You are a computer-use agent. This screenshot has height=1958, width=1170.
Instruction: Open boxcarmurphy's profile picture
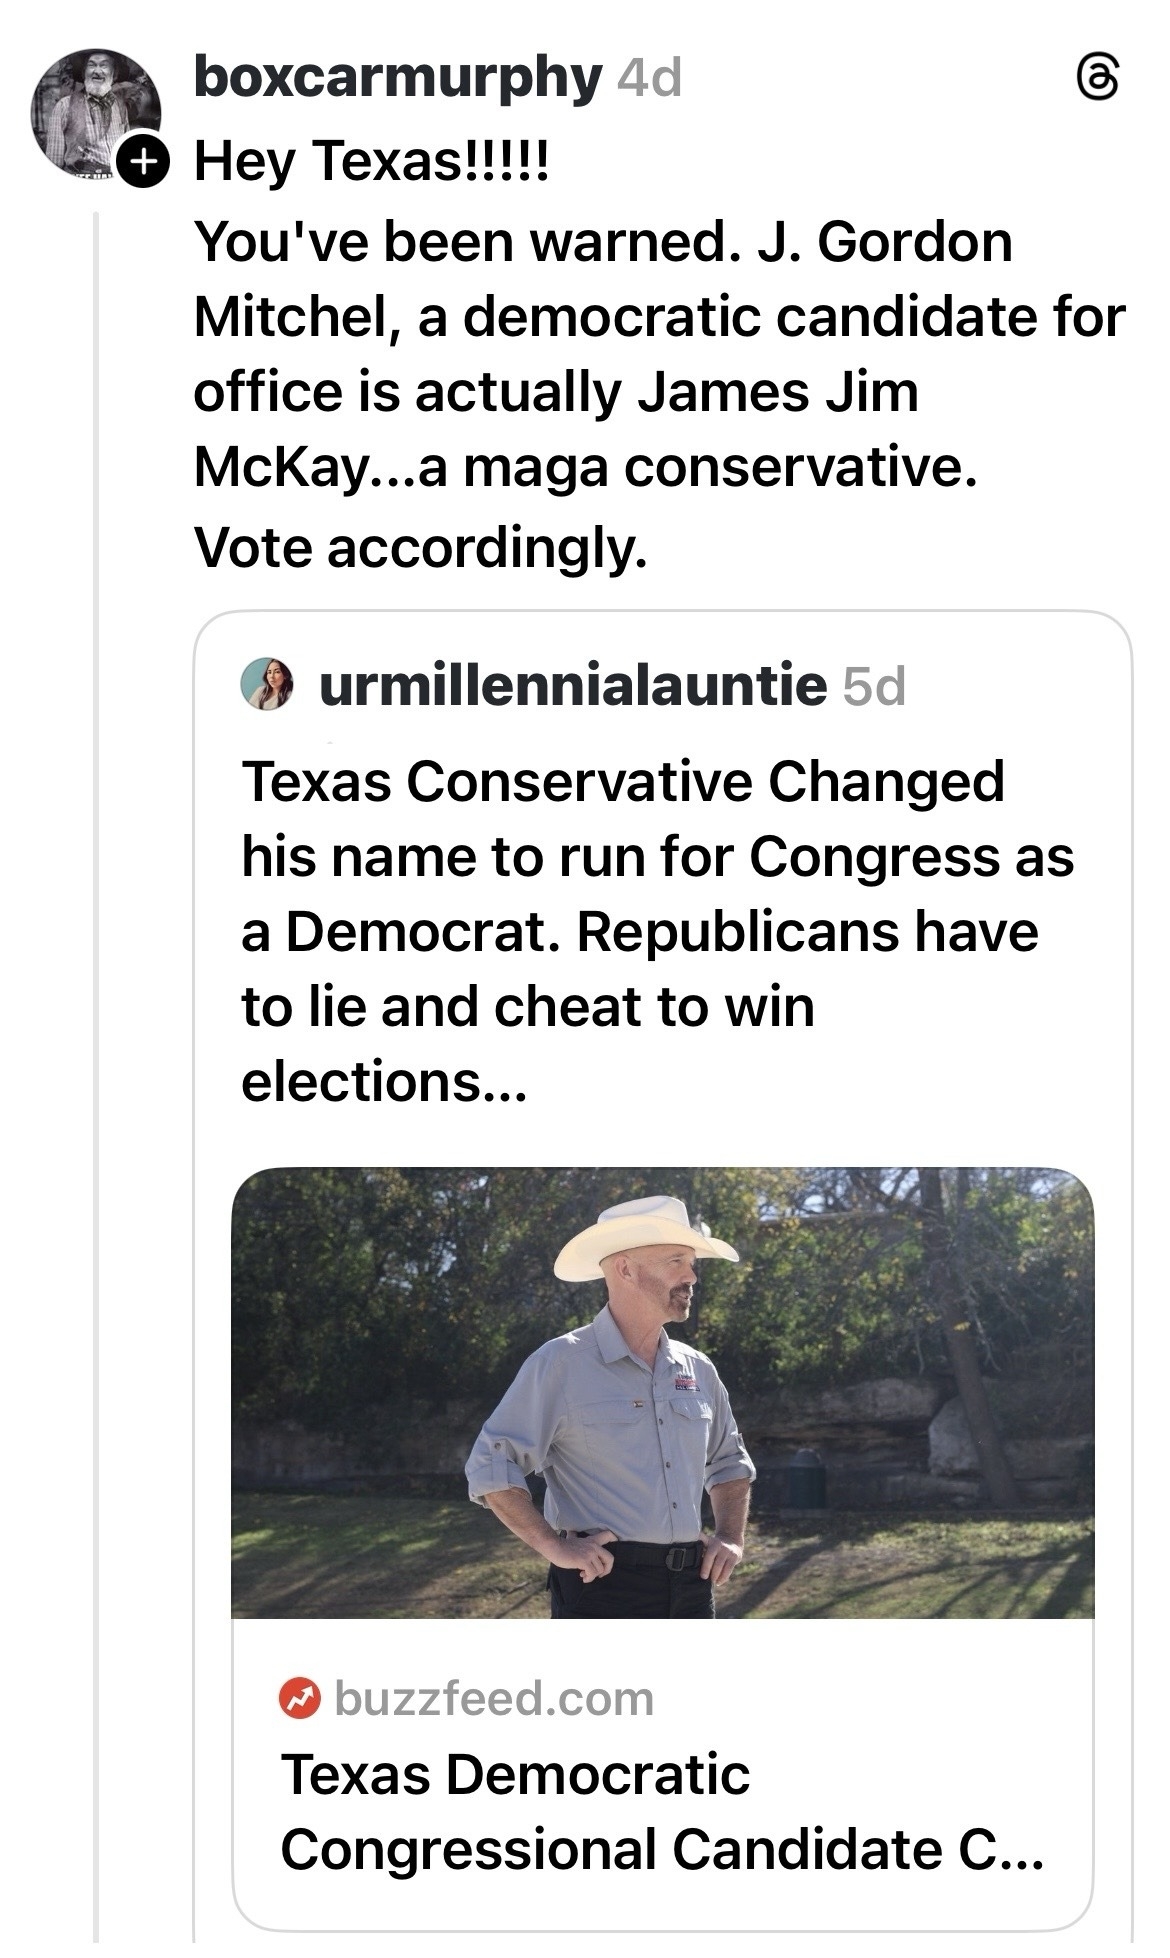[x=95, y=112]
